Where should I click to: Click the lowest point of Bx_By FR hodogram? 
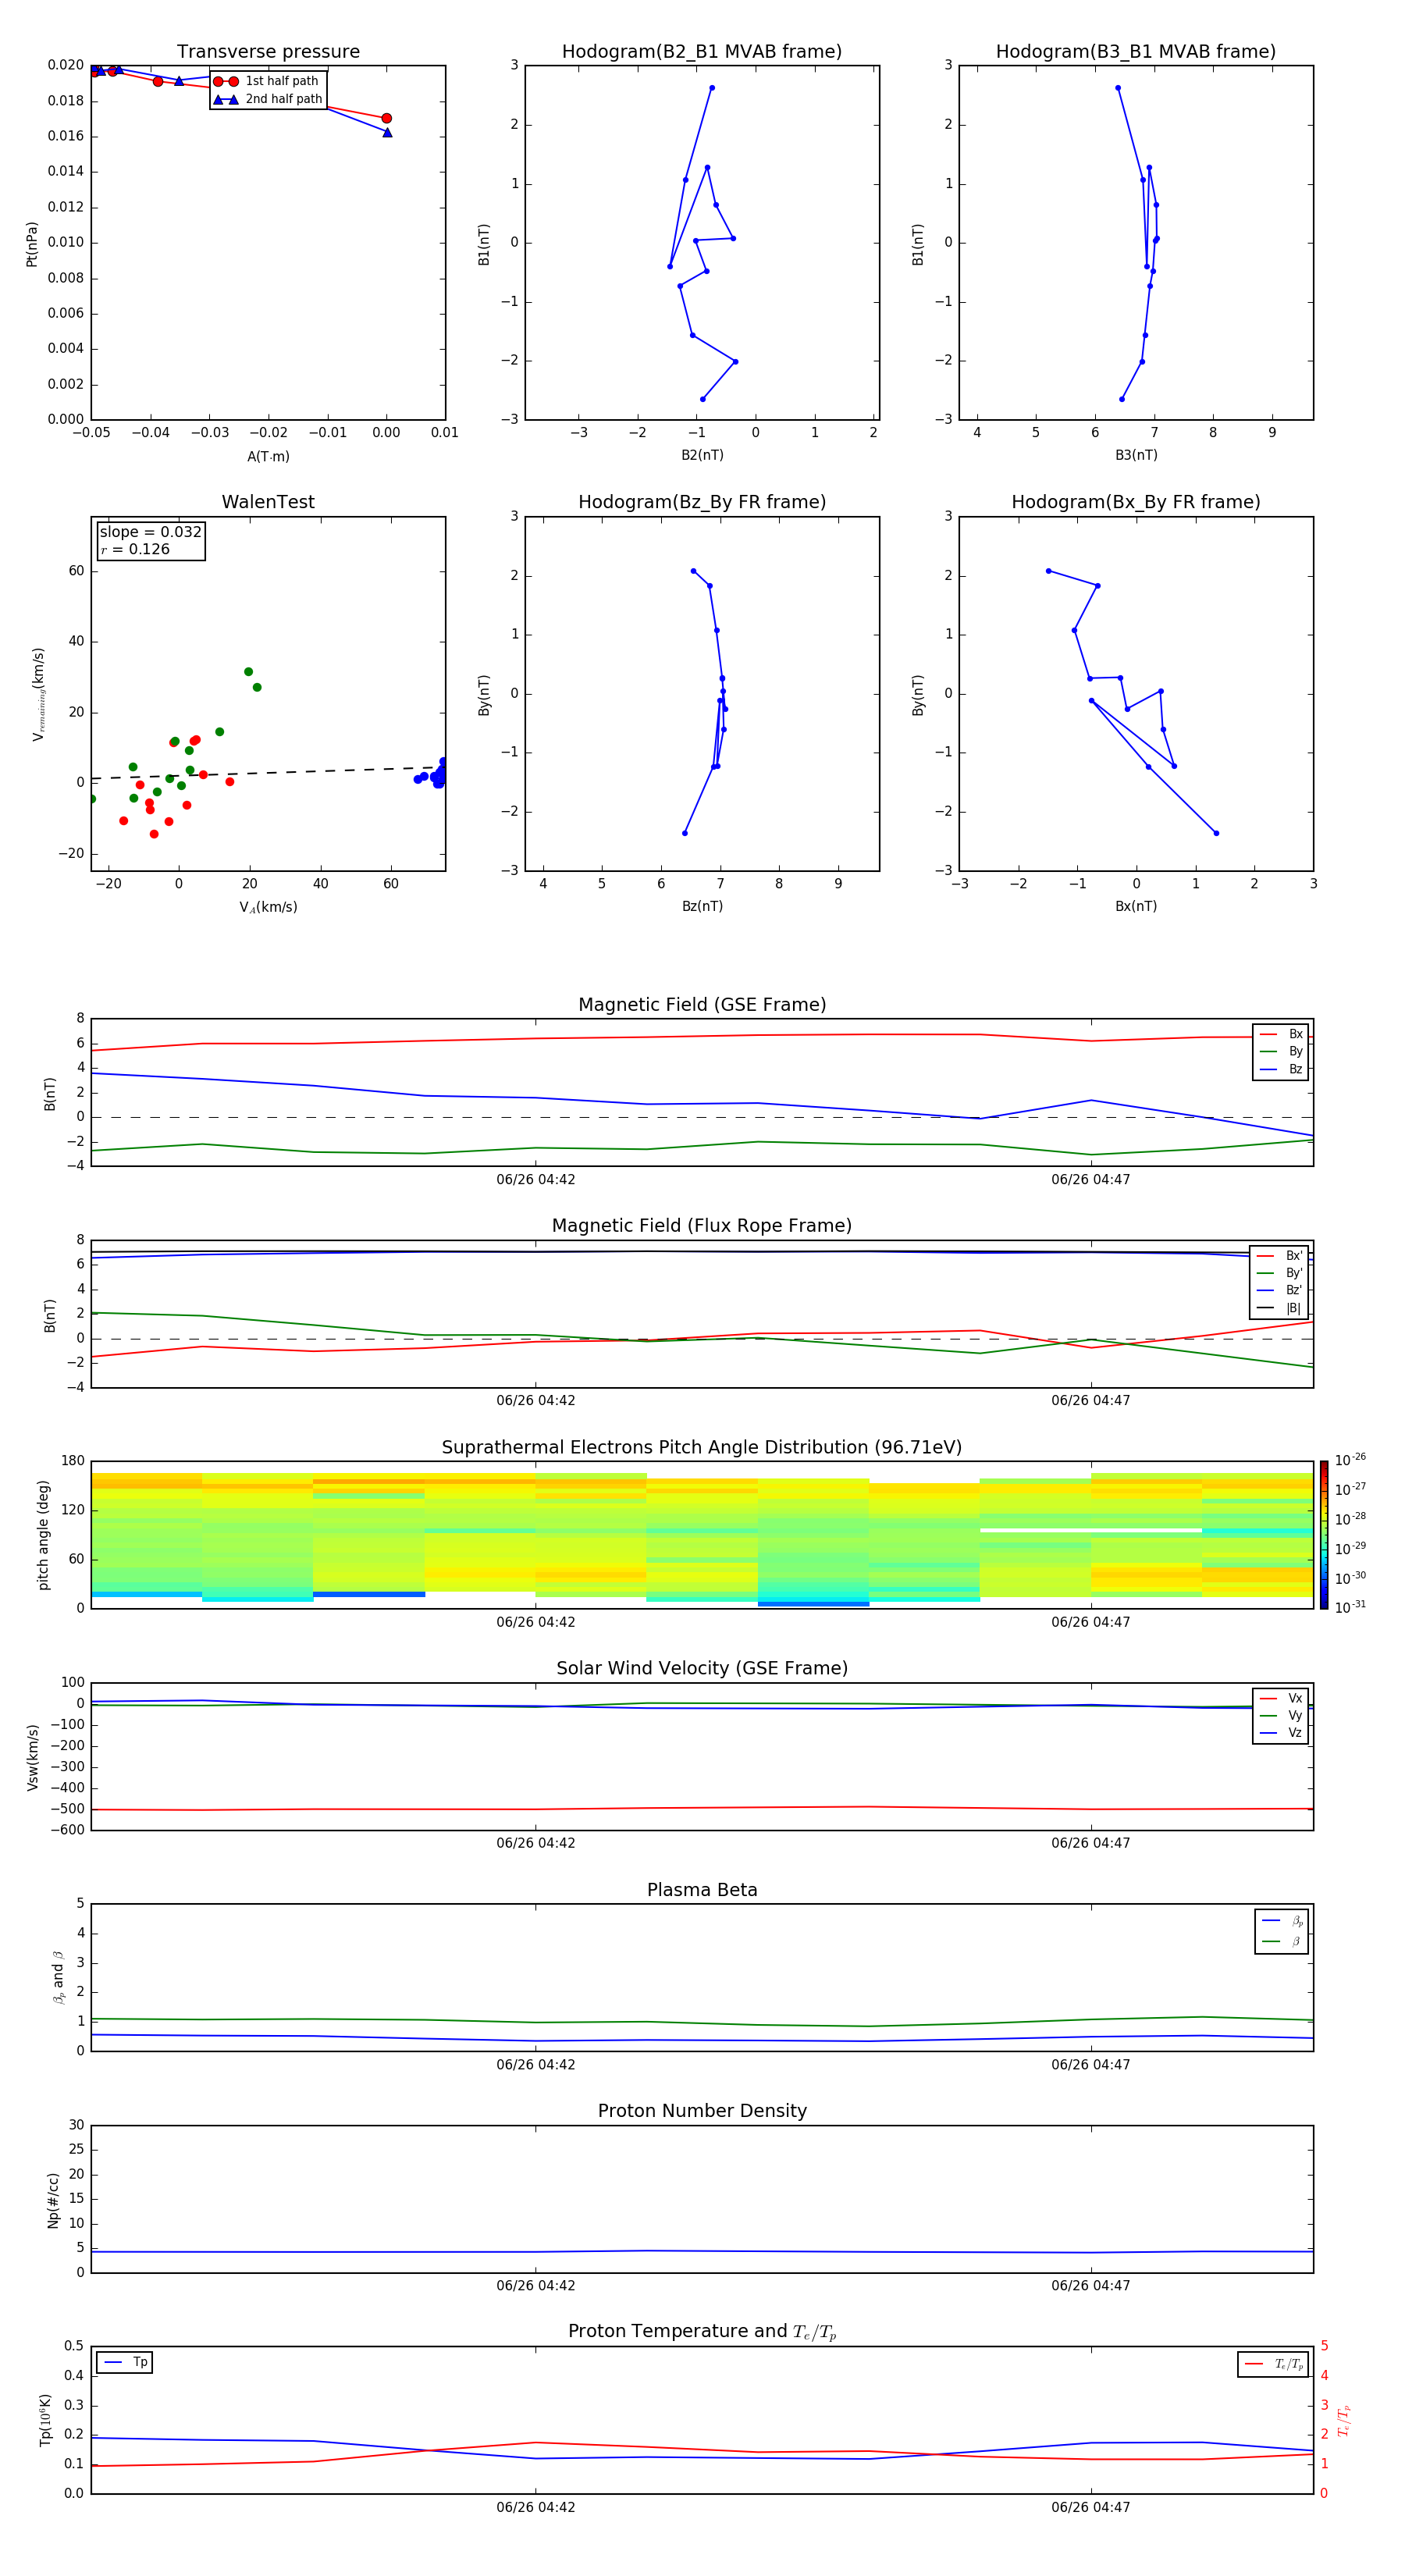(1216, 833)
